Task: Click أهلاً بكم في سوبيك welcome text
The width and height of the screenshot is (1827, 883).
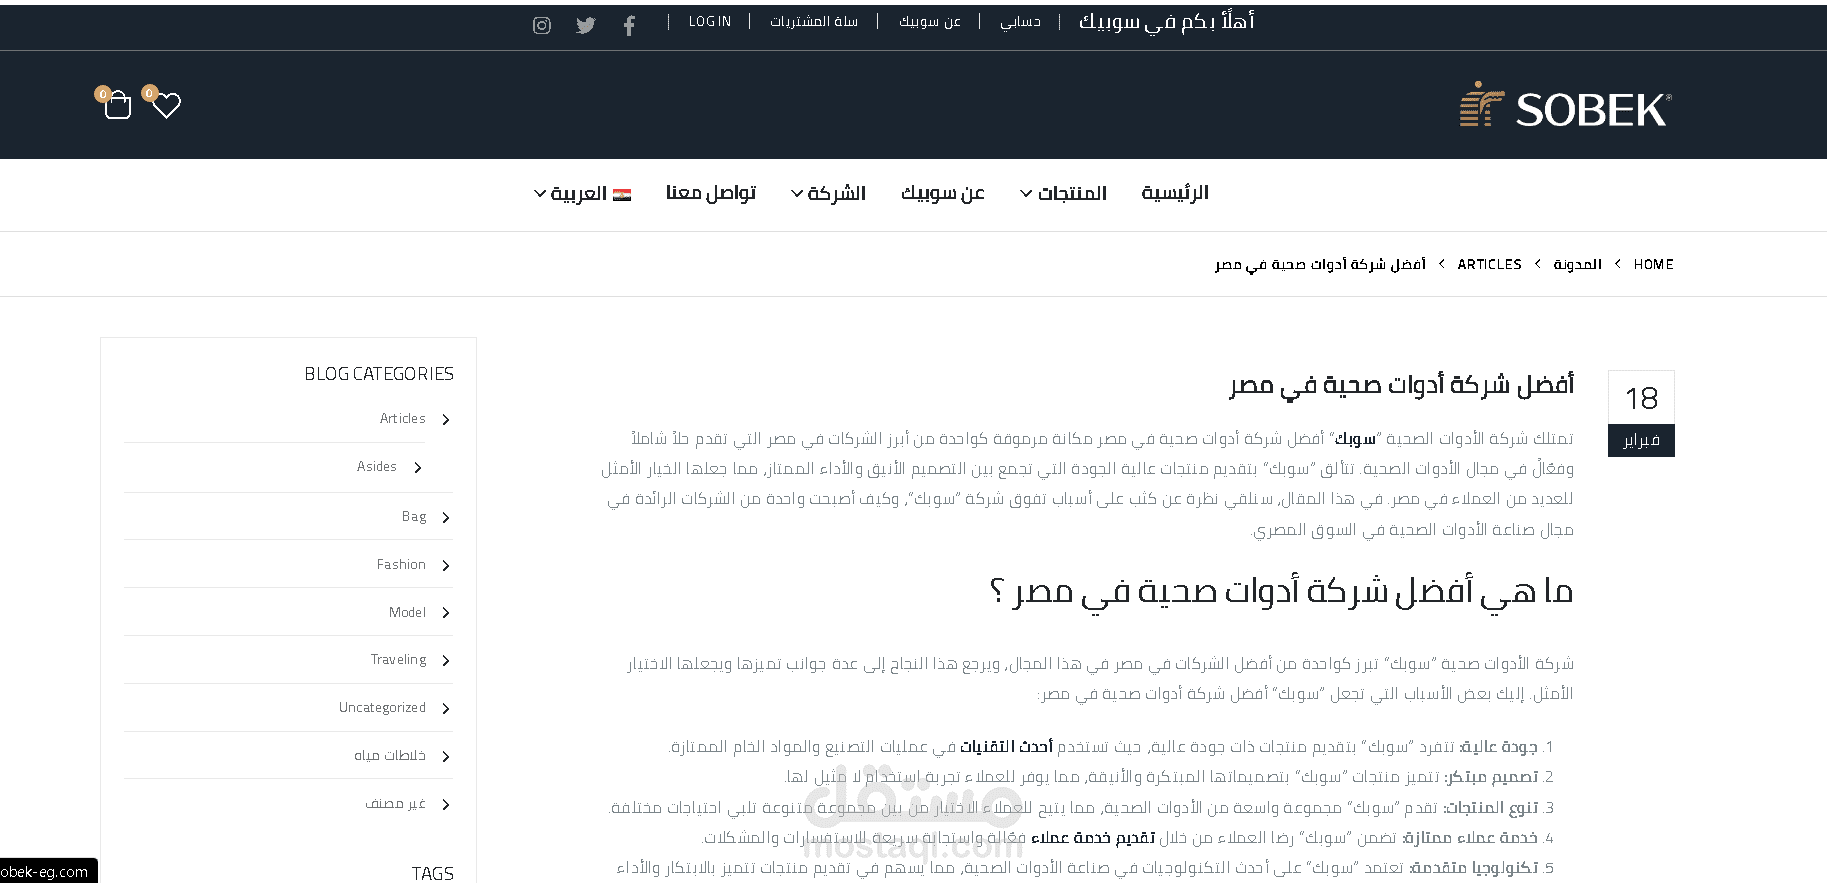Action: (1166, 21)
